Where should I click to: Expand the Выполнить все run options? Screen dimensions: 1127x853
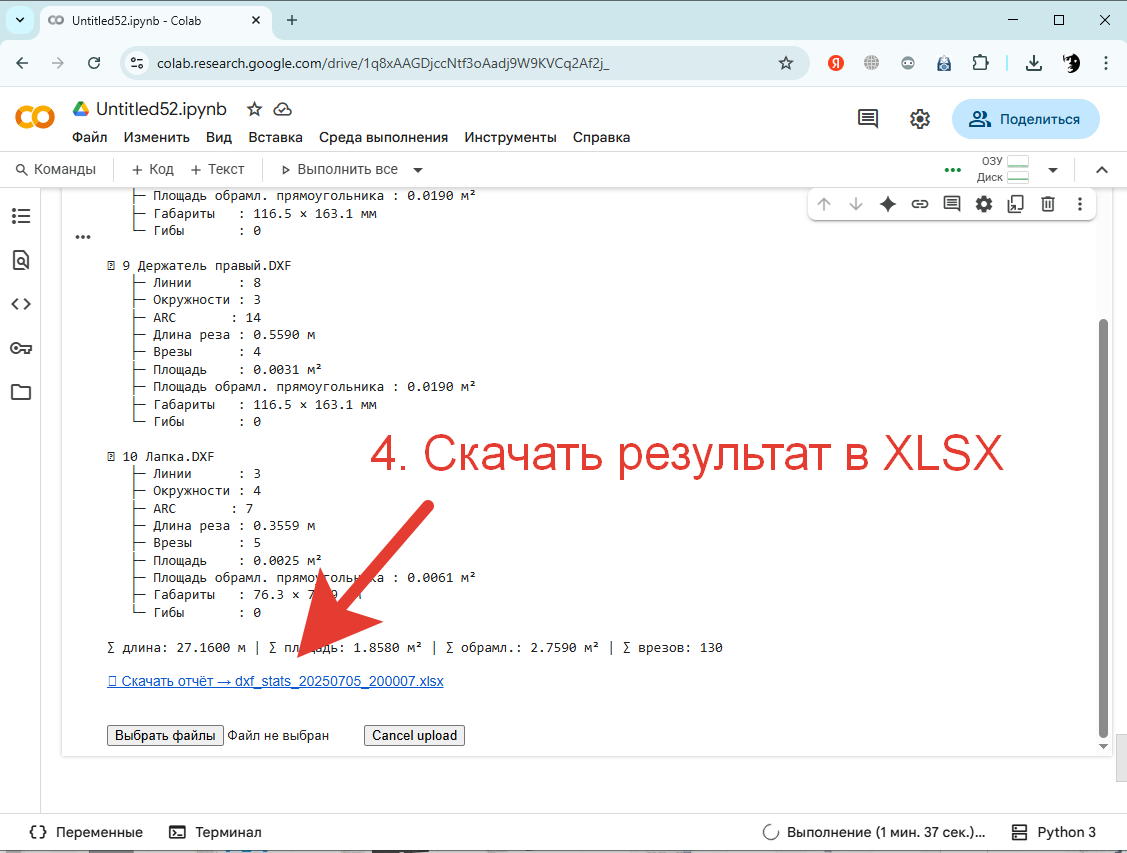[x=417, y=169]
